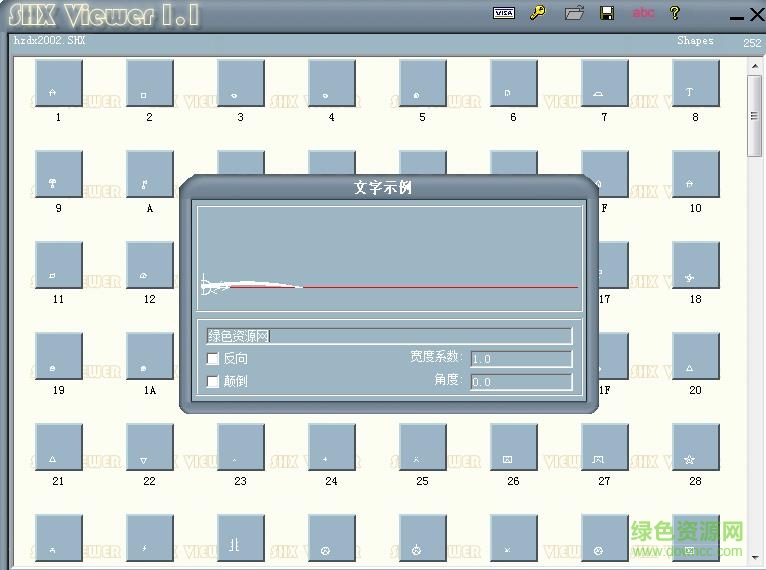The height and width of the screenshot is (570, 766).
Task: Click the red abc text sample icon
Action: 643,13
